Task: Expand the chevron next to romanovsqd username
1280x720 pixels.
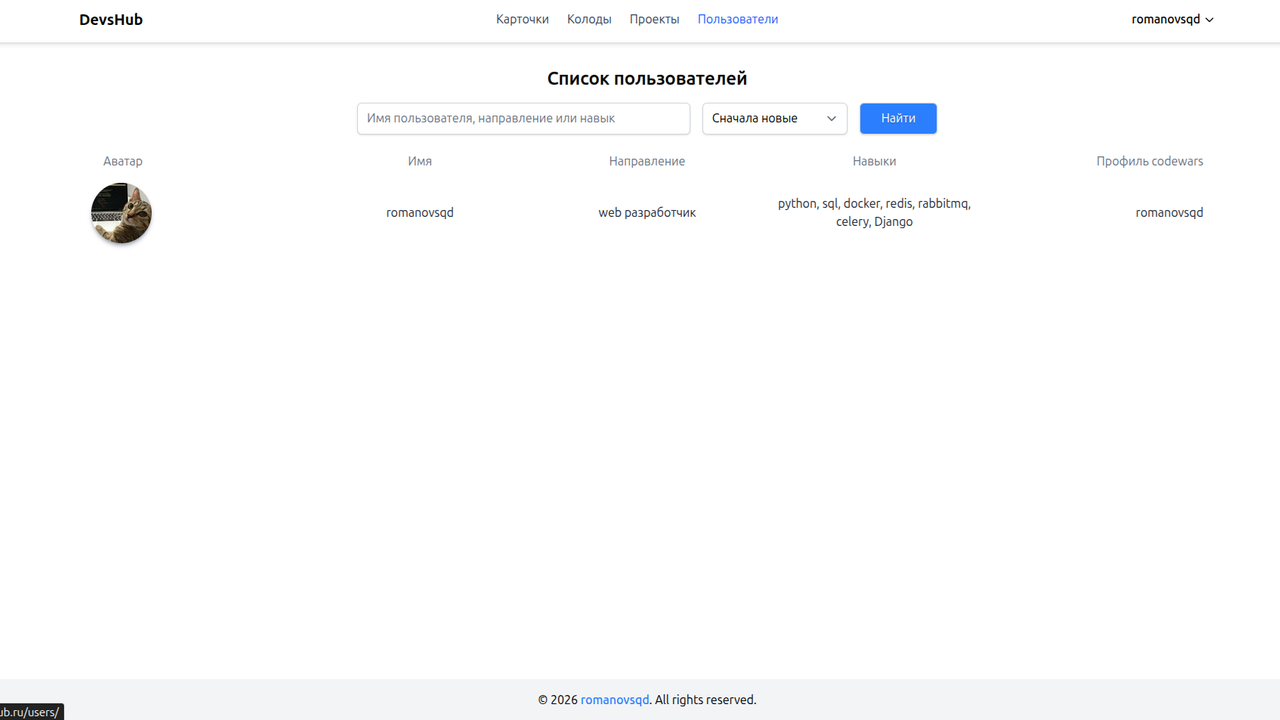Action: coord(1209,19)
